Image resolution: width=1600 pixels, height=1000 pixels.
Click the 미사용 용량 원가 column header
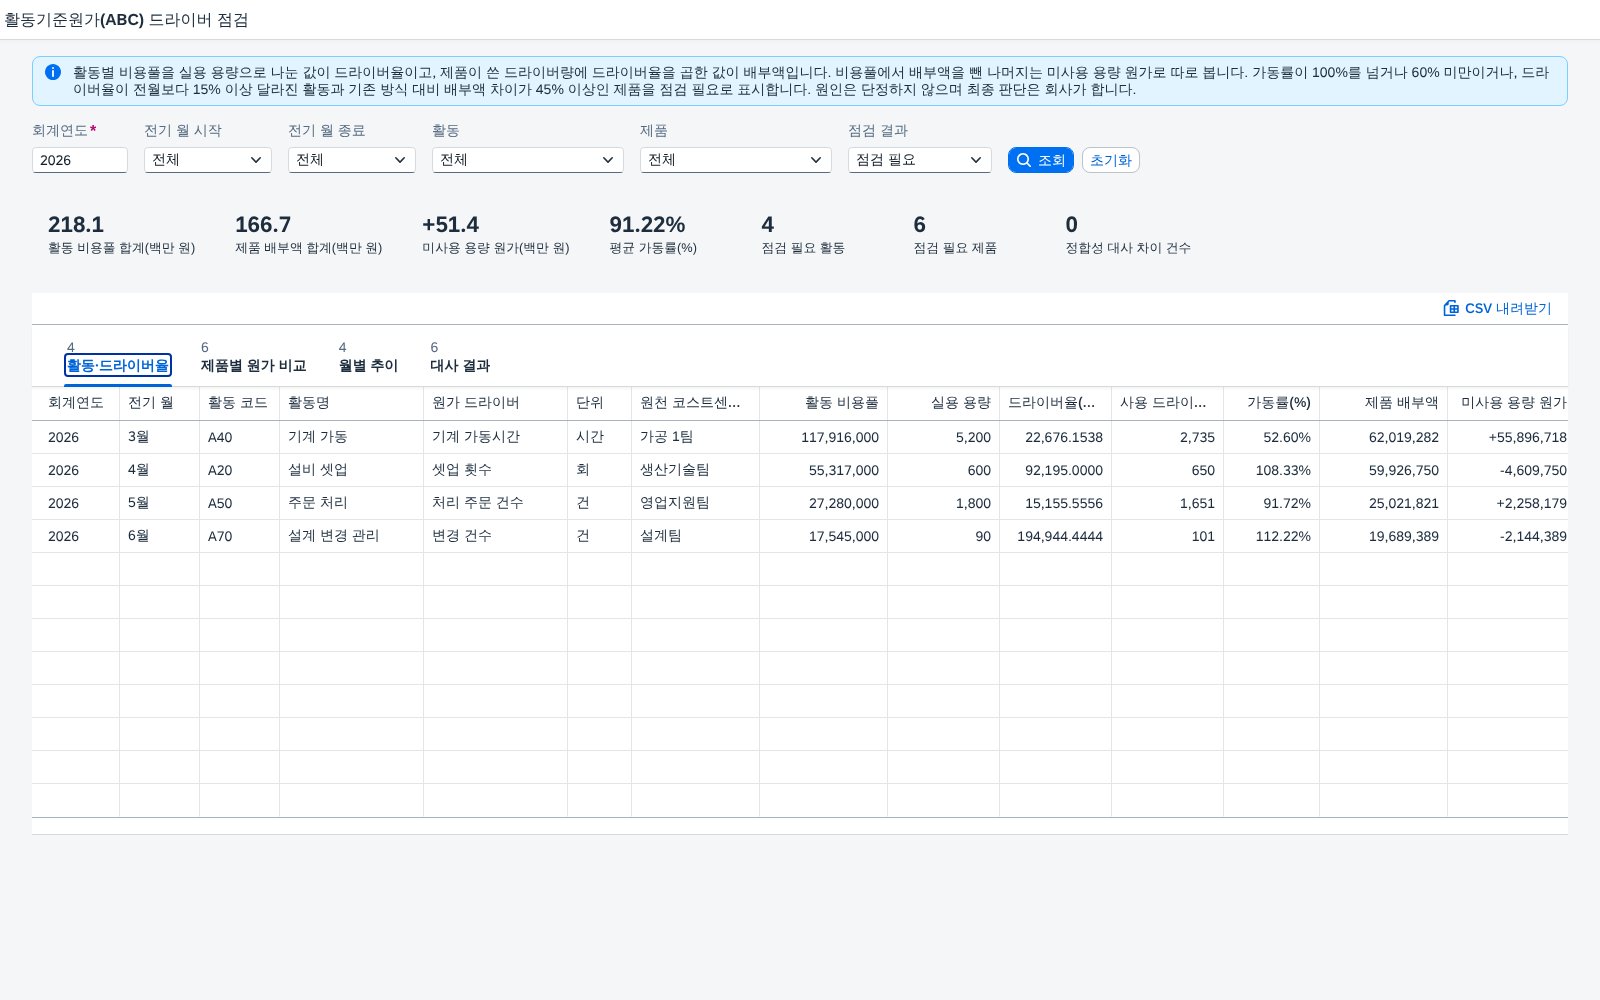[1508, 403]
